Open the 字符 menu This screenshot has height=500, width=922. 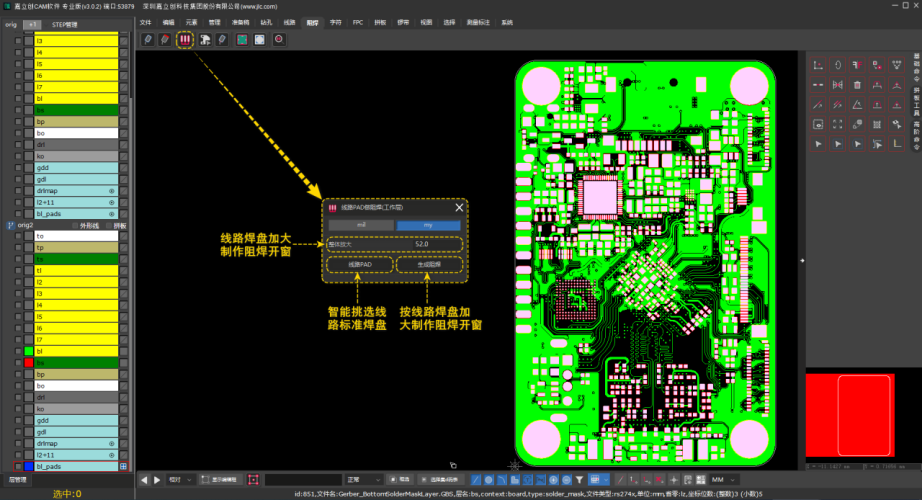point(335,22)
